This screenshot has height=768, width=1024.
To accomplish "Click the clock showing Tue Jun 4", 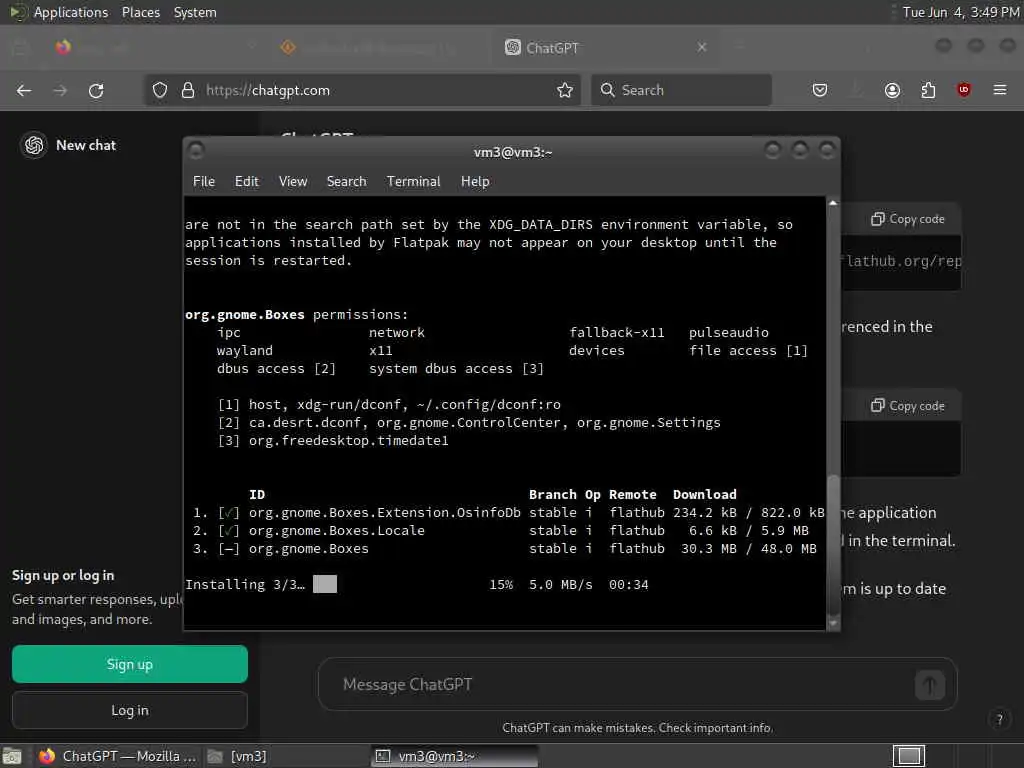I will click(961, 12).
